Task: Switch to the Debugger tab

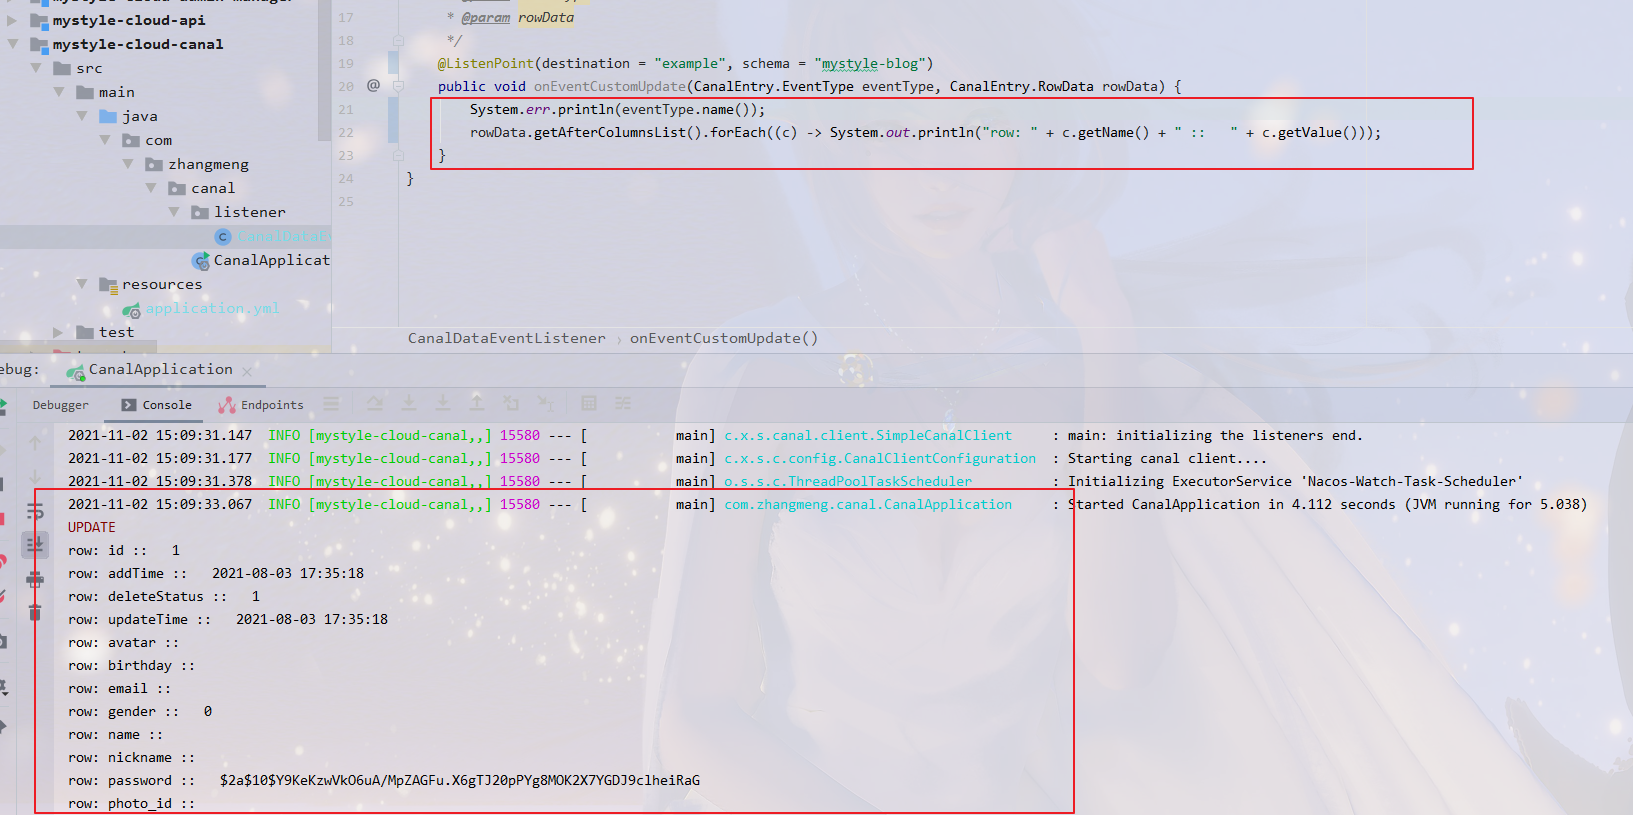Action: point(60,405)
